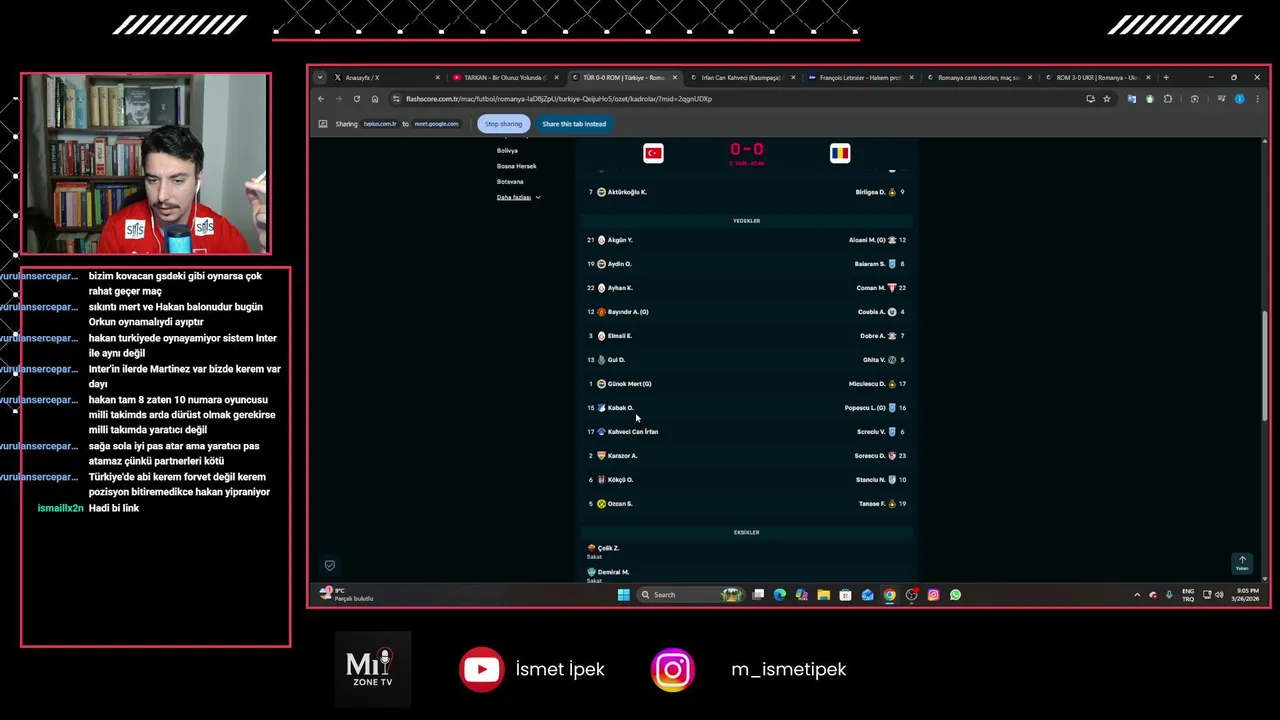
Task: Click the browser back arrow
Action: point(321,99)
